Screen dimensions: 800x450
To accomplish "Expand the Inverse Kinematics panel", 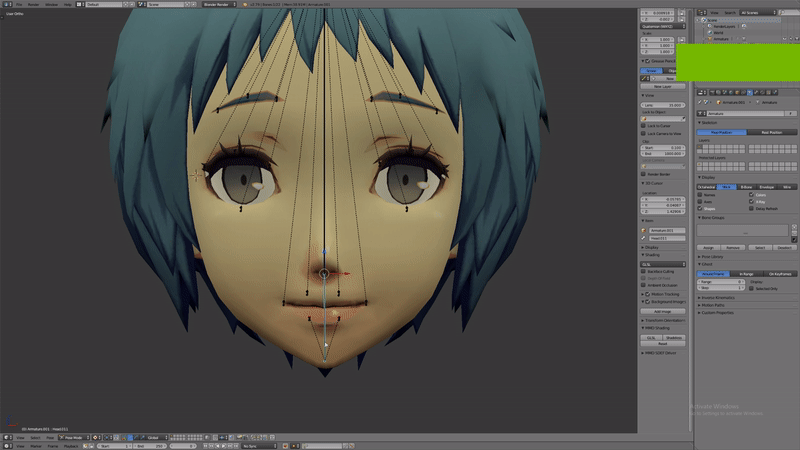I will point(716,297).
